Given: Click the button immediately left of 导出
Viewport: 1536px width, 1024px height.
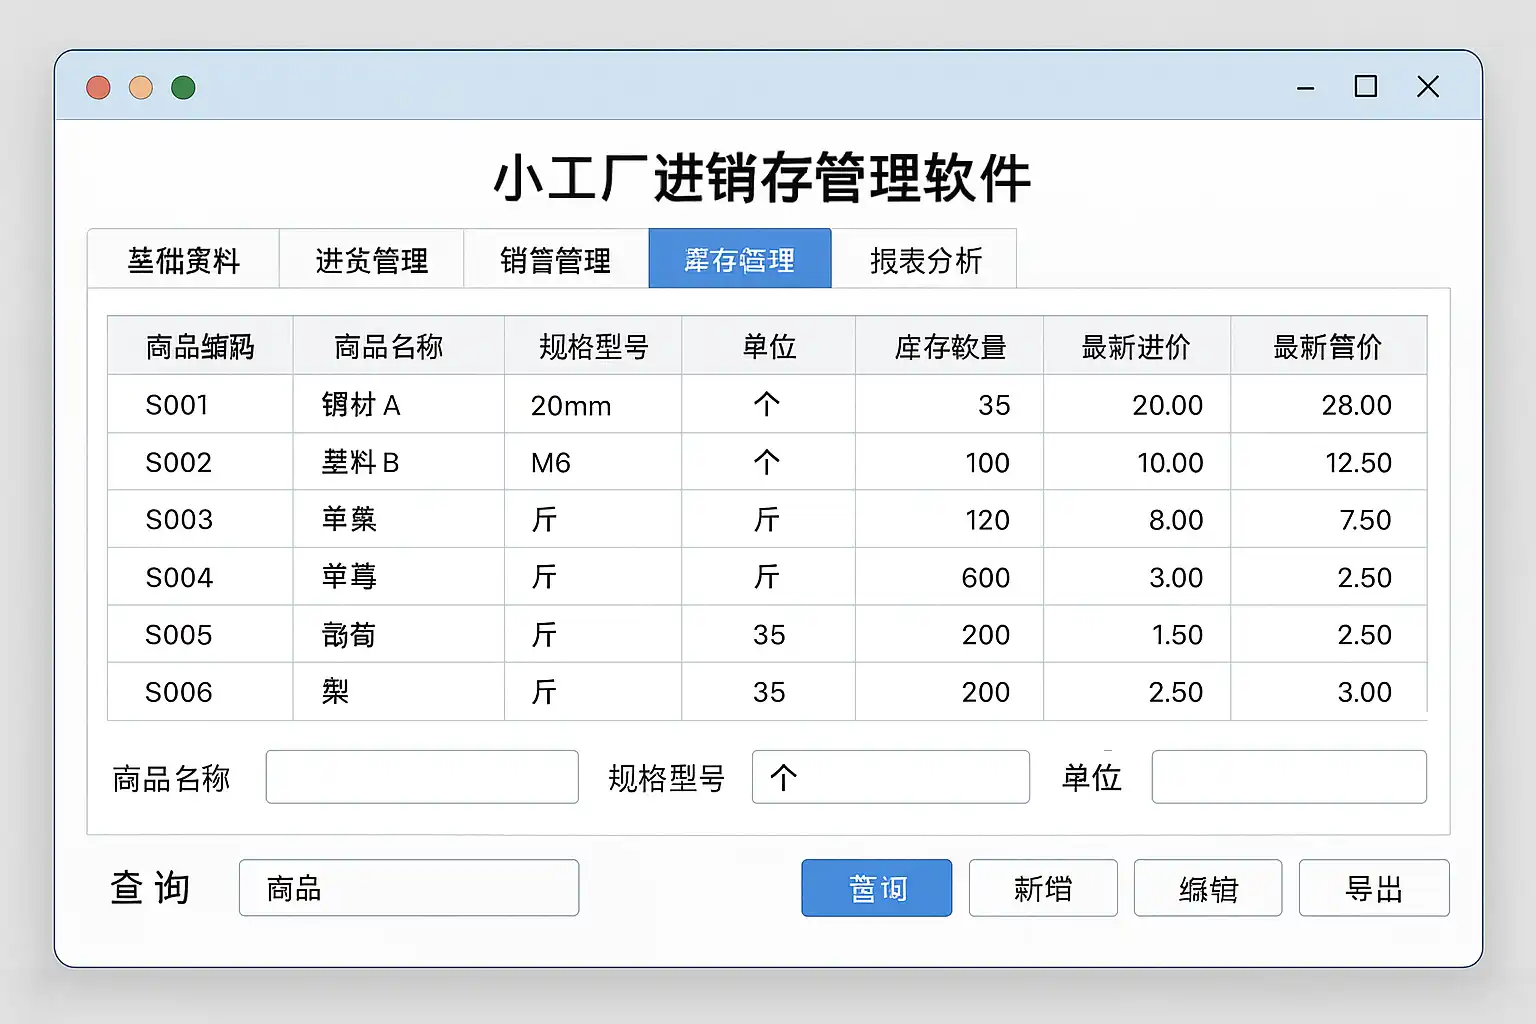Looking at the screenshot, I should pos(1207,888).
